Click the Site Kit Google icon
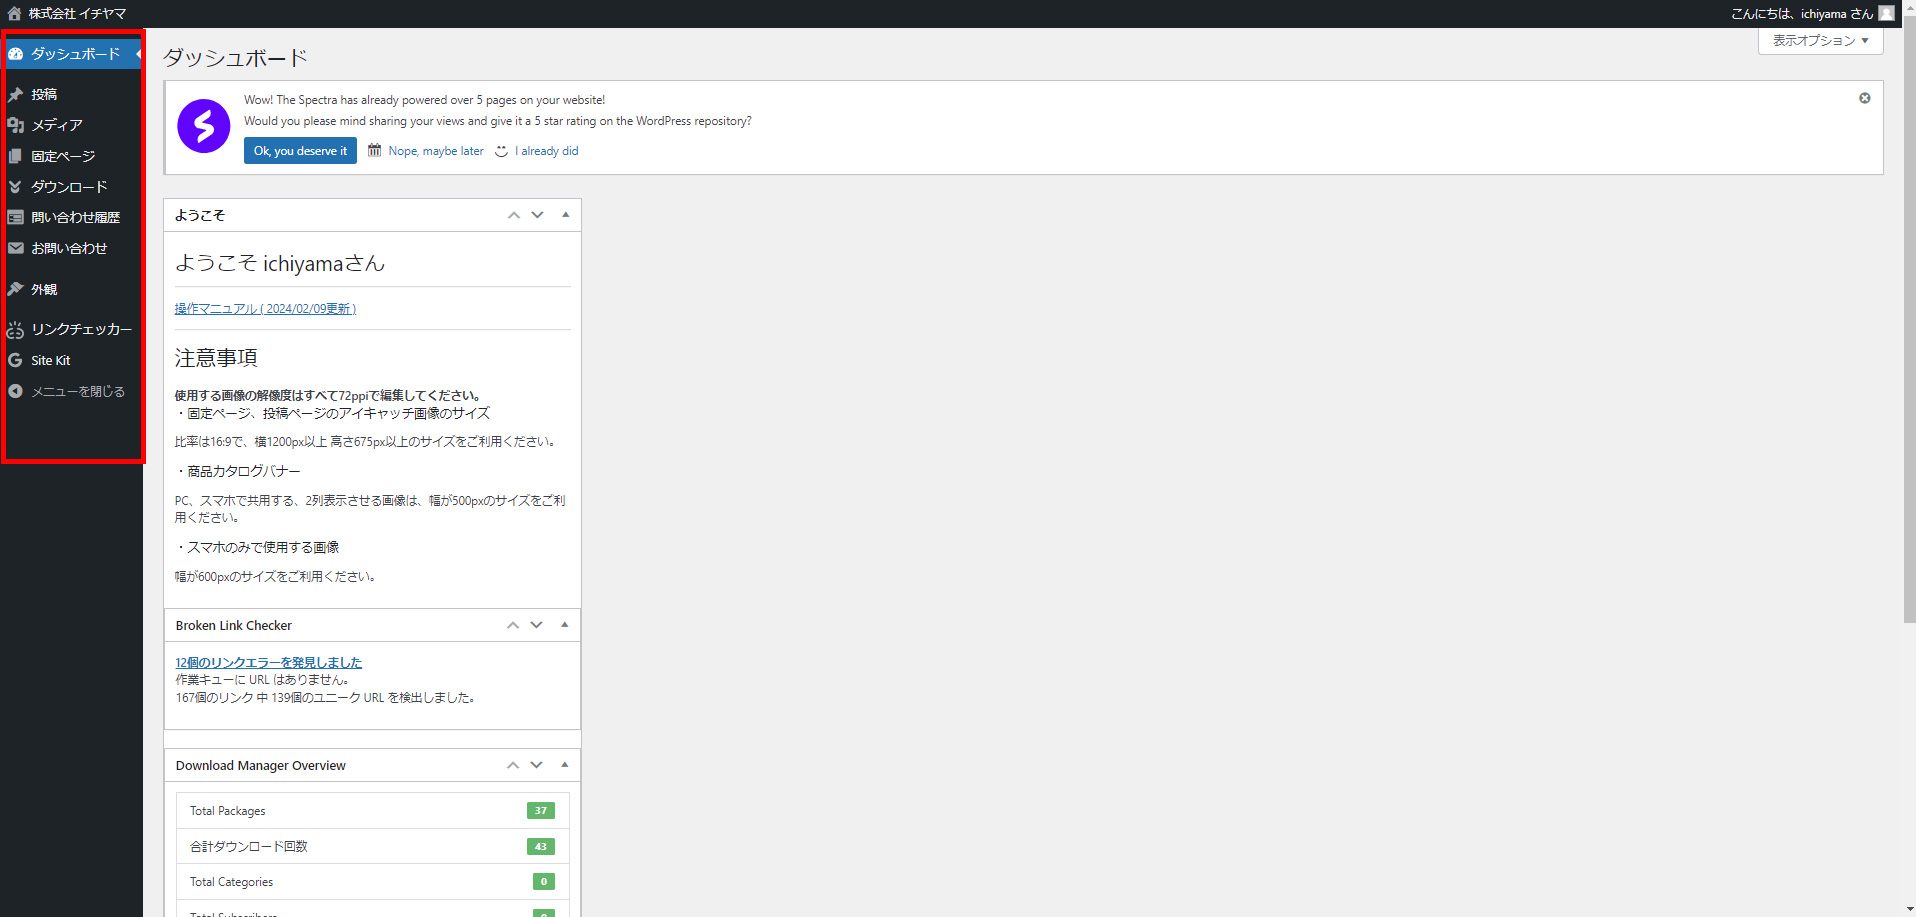The height and width of the screenshot is (917, 1916). pos(15,360)
